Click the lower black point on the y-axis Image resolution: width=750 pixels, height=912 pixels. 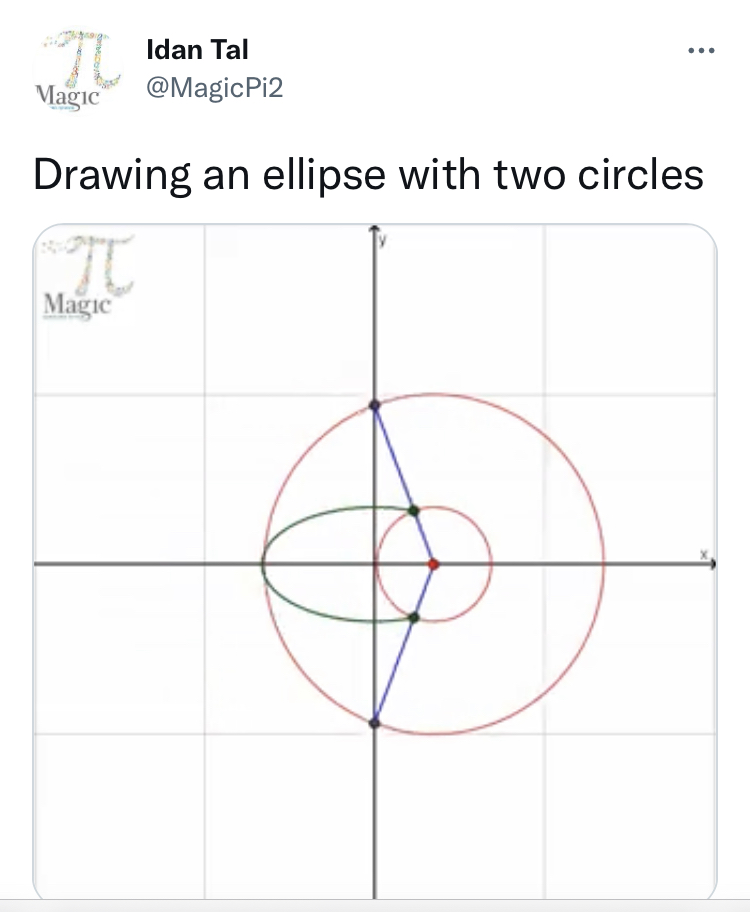click(x=375, y=722)
